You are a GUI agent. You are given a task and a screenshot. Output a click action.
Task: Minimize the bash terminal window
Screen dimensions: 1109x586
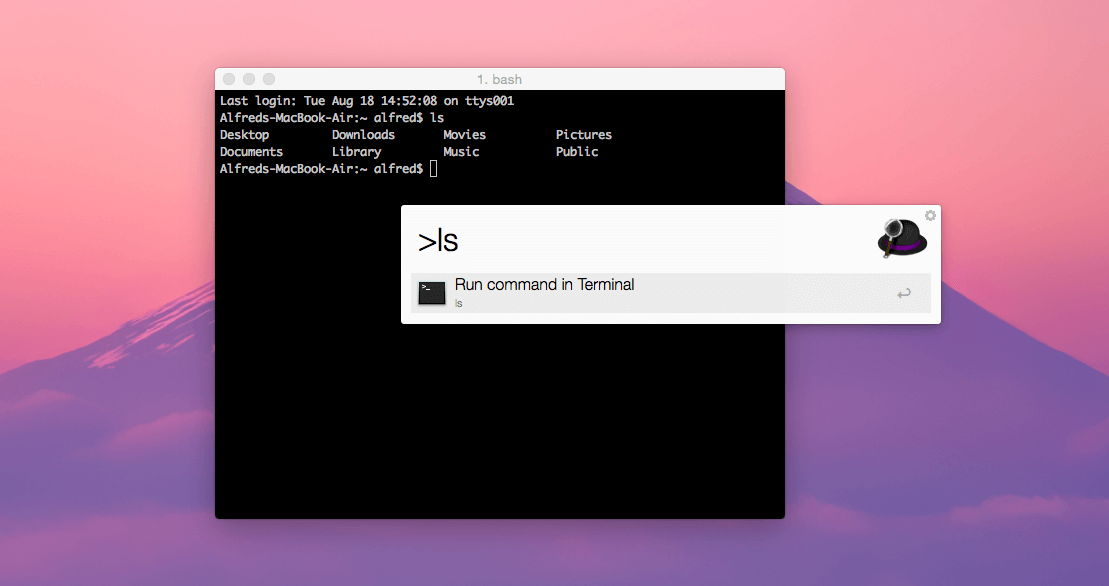coord(249,79)
